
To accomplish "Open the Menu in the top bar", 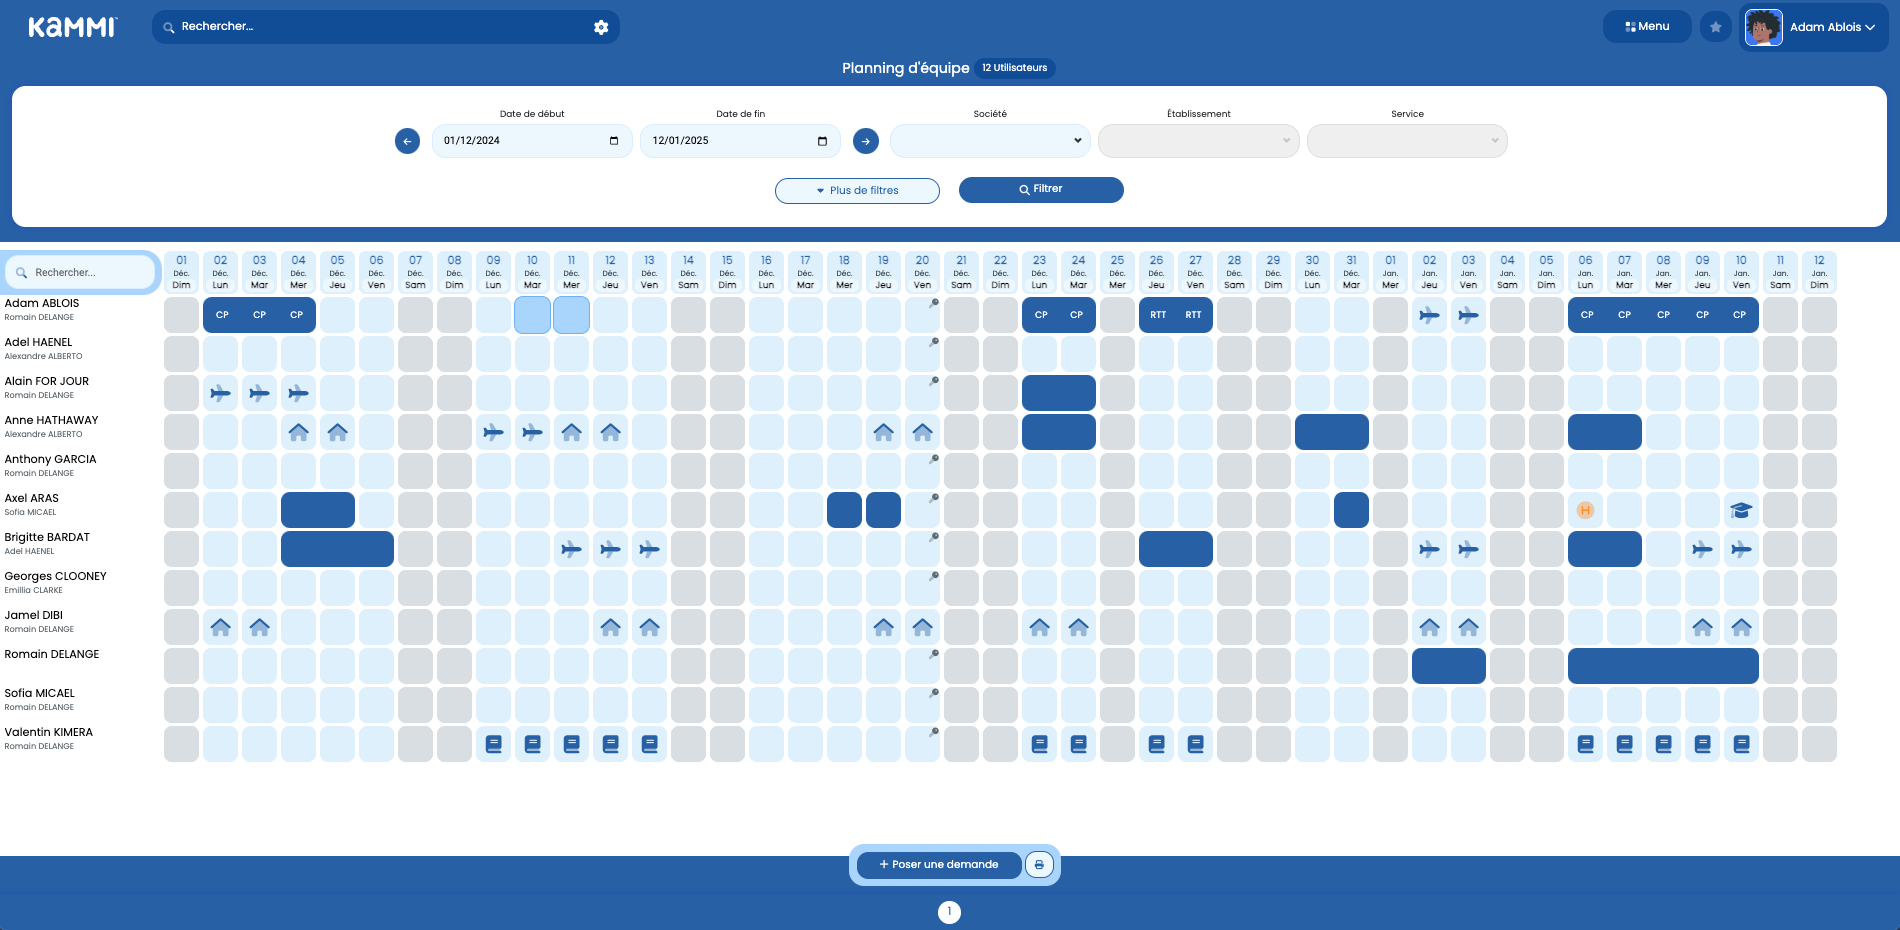I will click(x=1646, y=27).
